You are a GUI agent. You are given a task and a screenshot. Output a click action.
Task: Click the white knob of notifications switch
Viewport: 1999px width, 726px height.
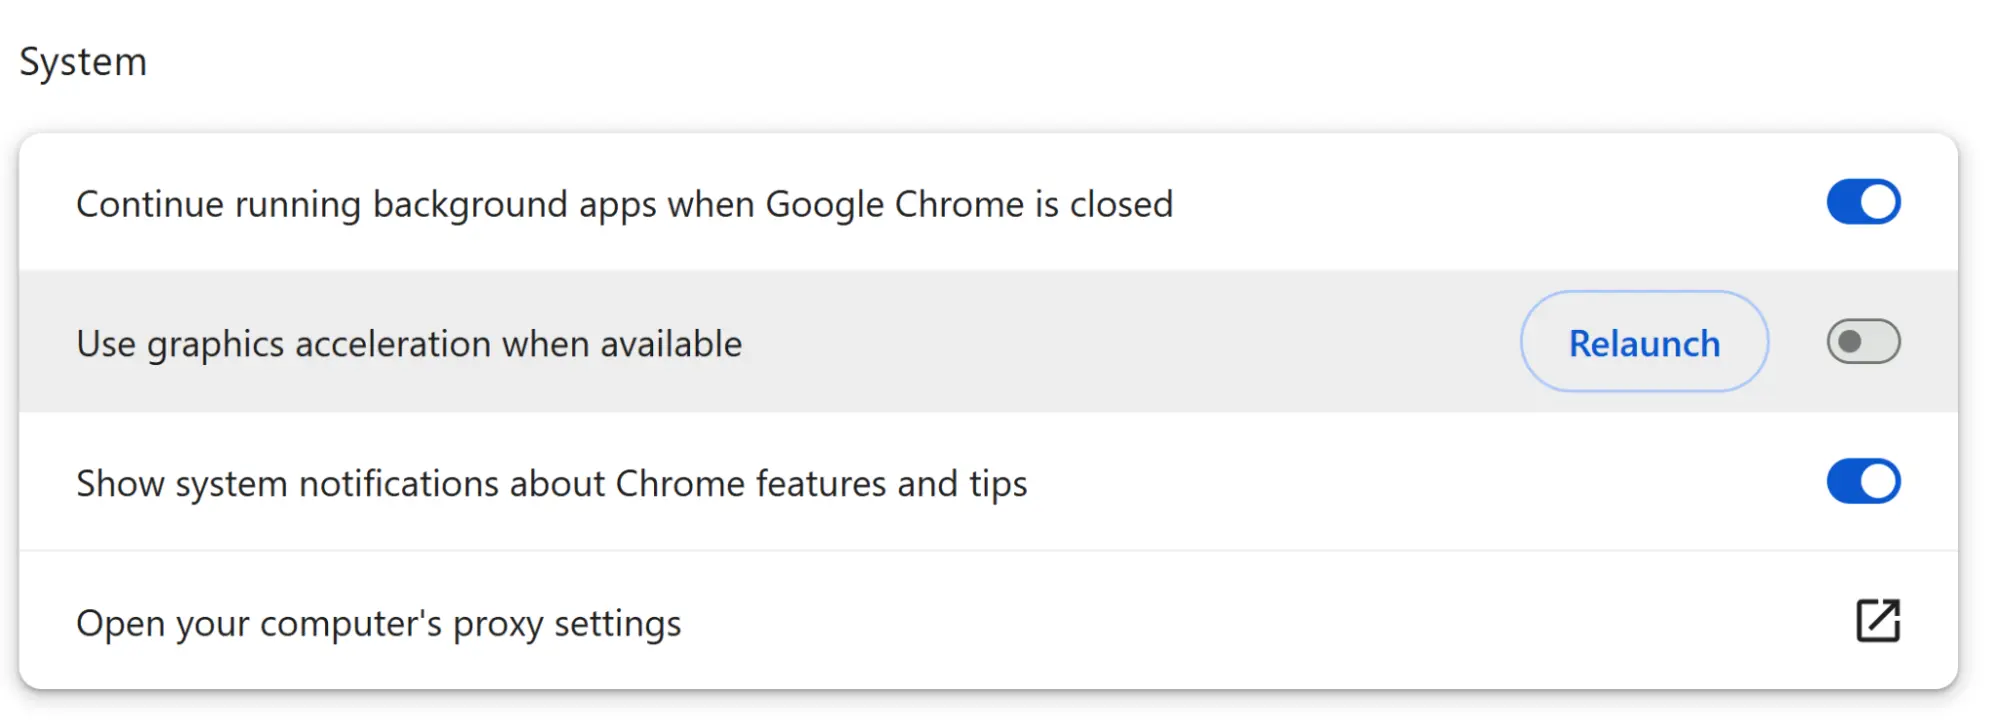(x=1879, y=482)
